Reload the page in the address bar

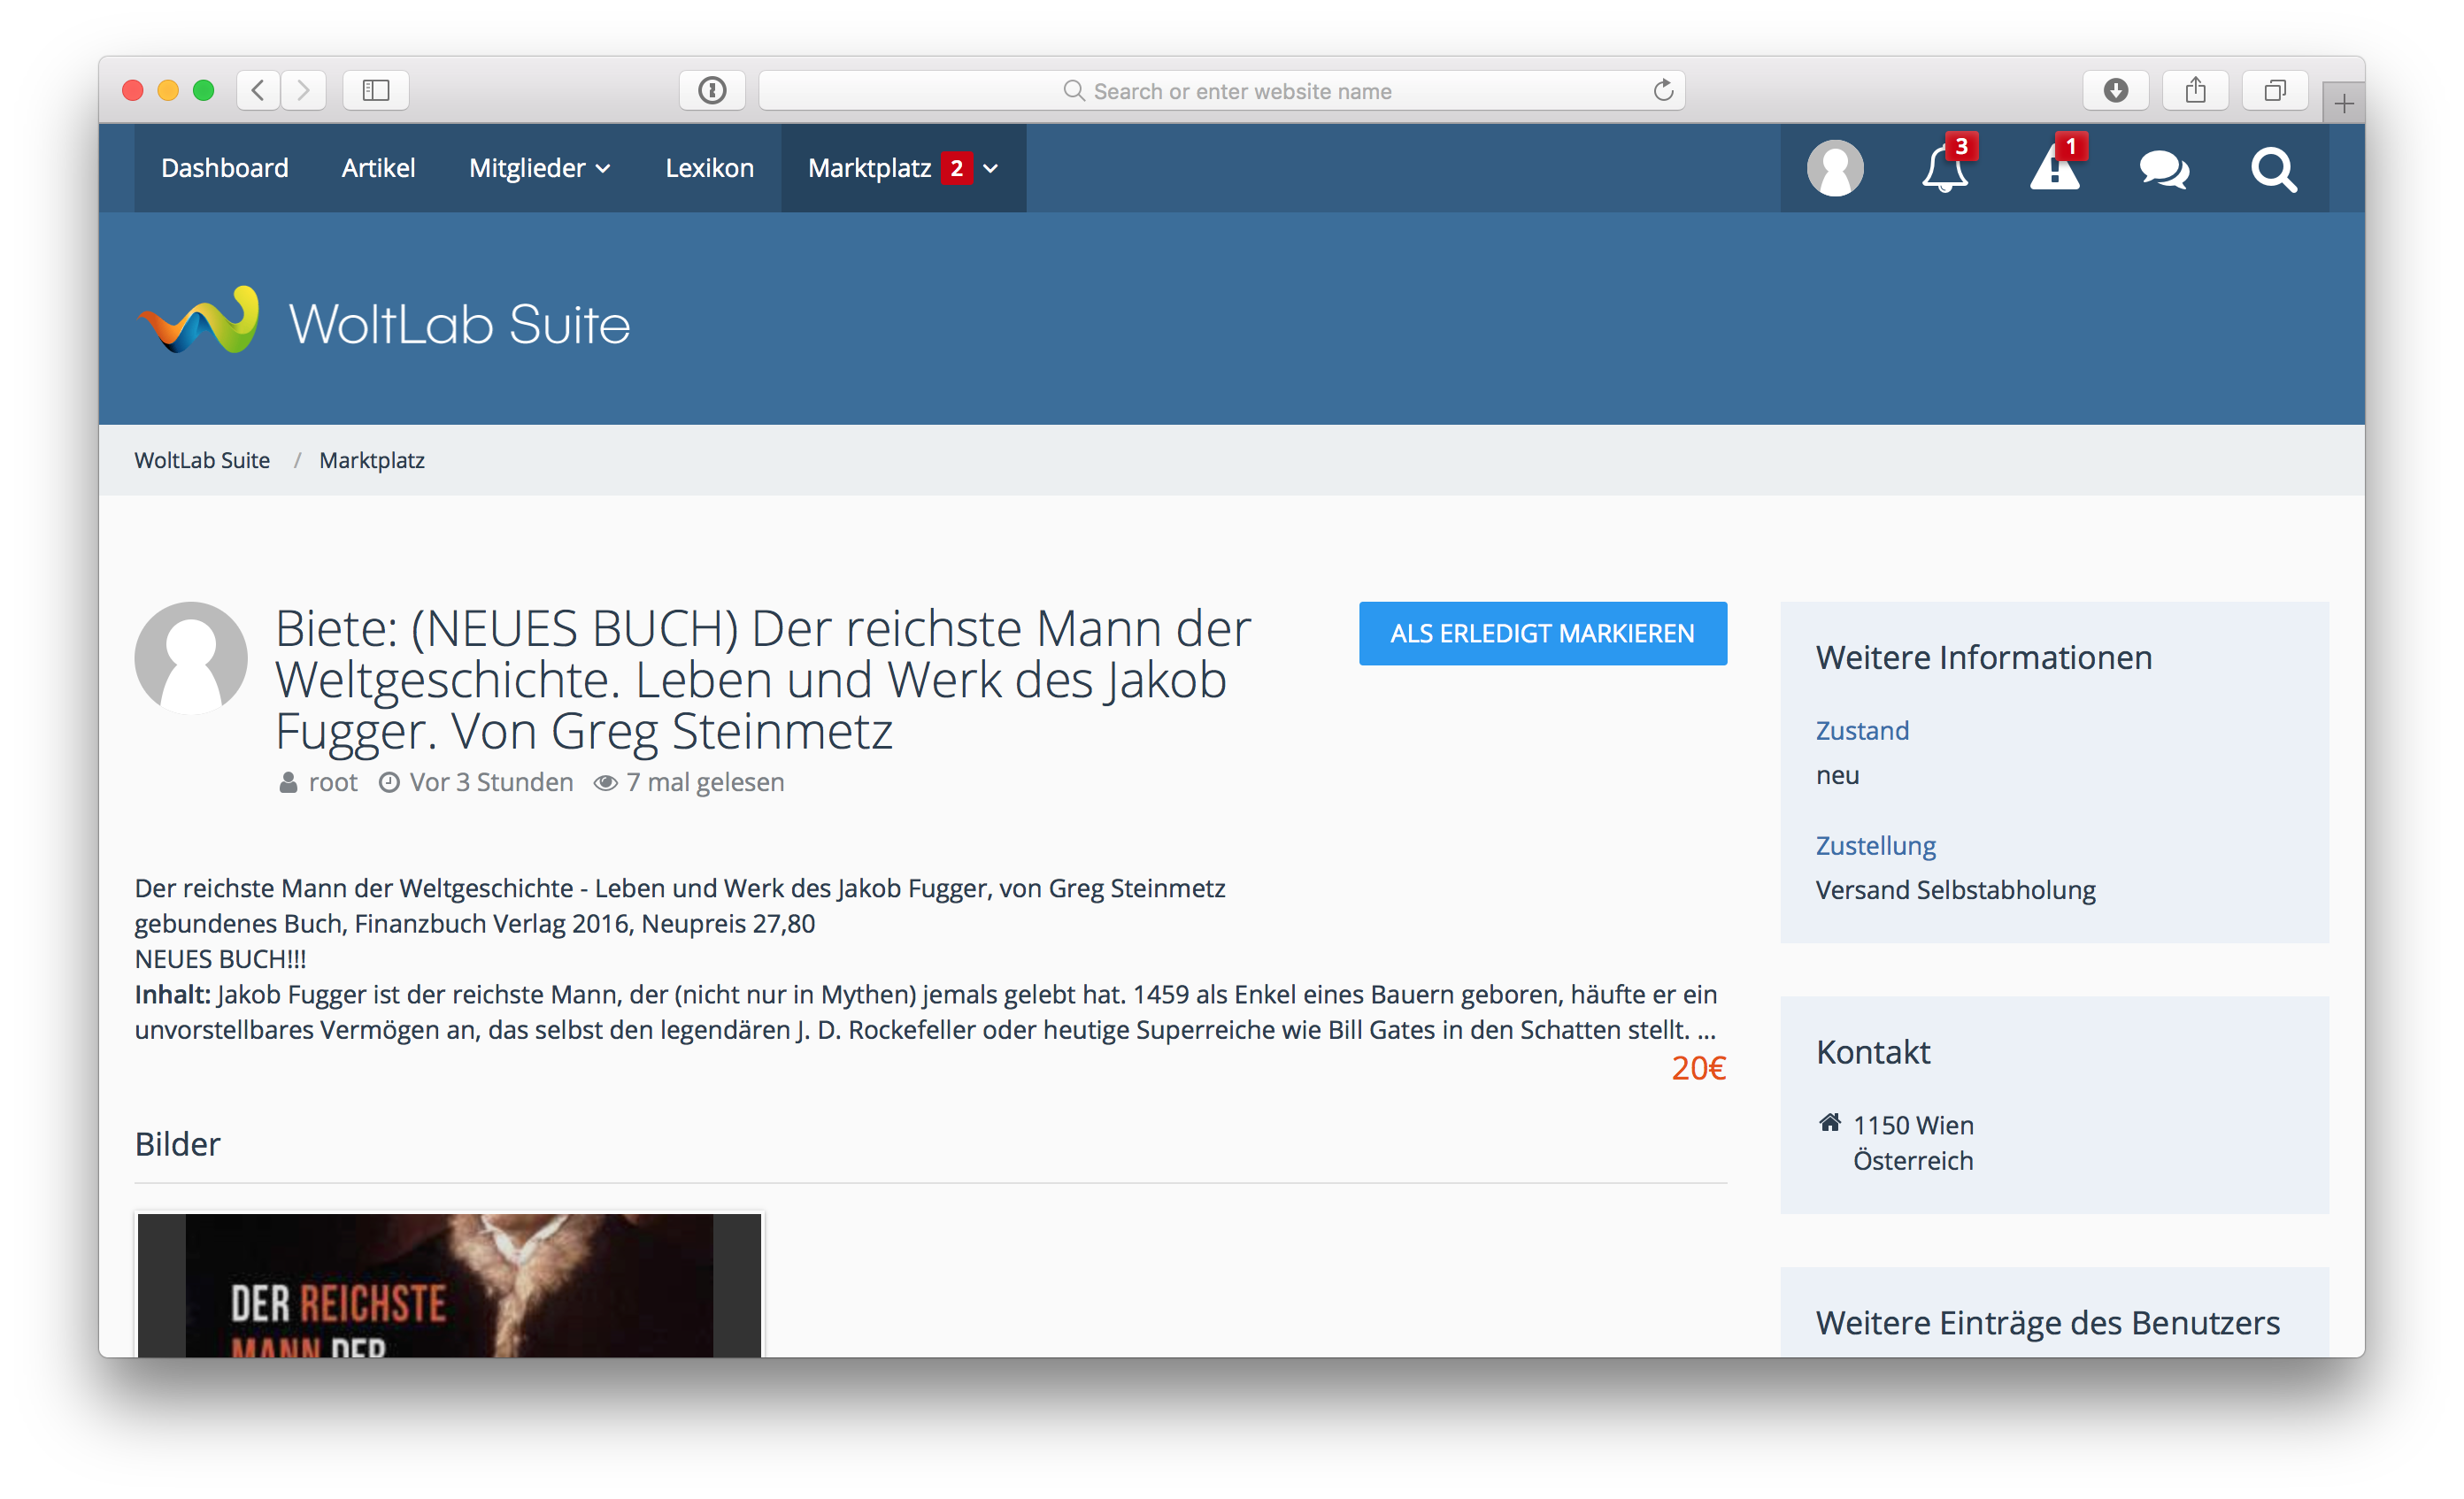pyautogui.click(x=1663, y=91)
